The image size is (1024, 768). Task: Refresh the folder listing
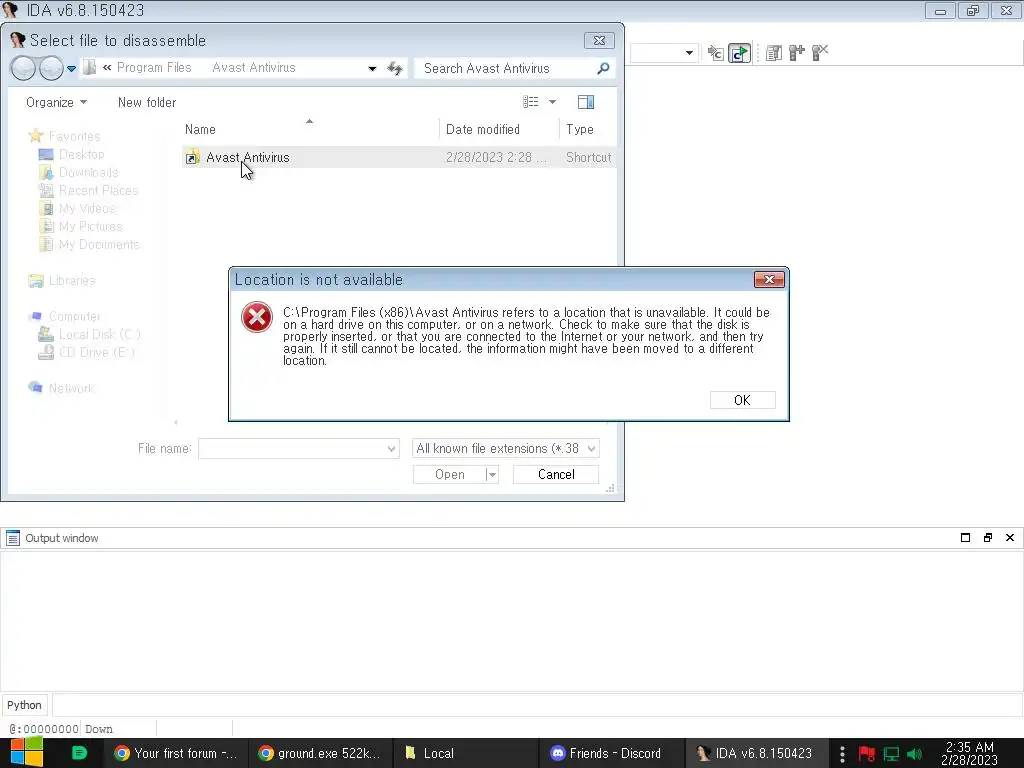point(395,69)
